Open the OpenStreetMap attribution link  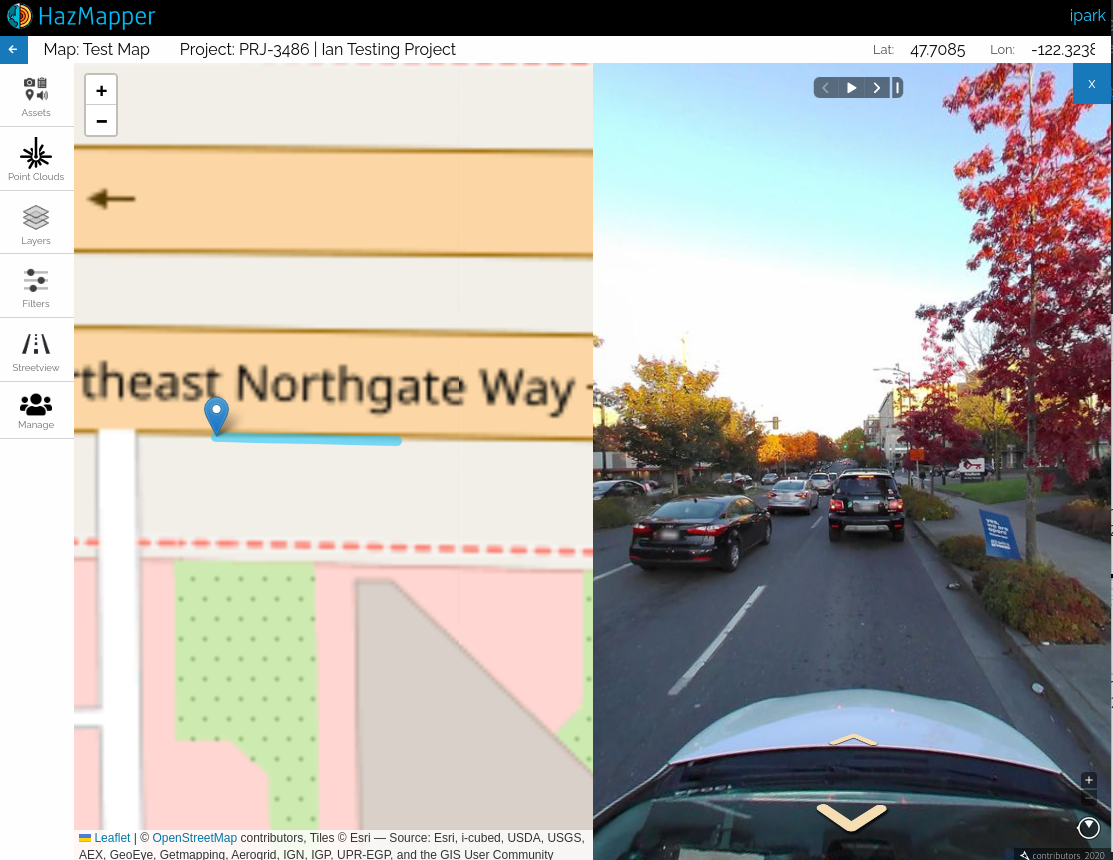tap(194, 838)
